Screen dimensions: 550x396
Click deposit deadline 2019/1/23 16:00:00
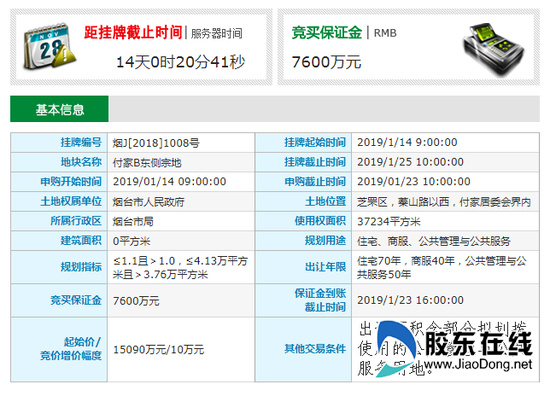pos(410,300)
